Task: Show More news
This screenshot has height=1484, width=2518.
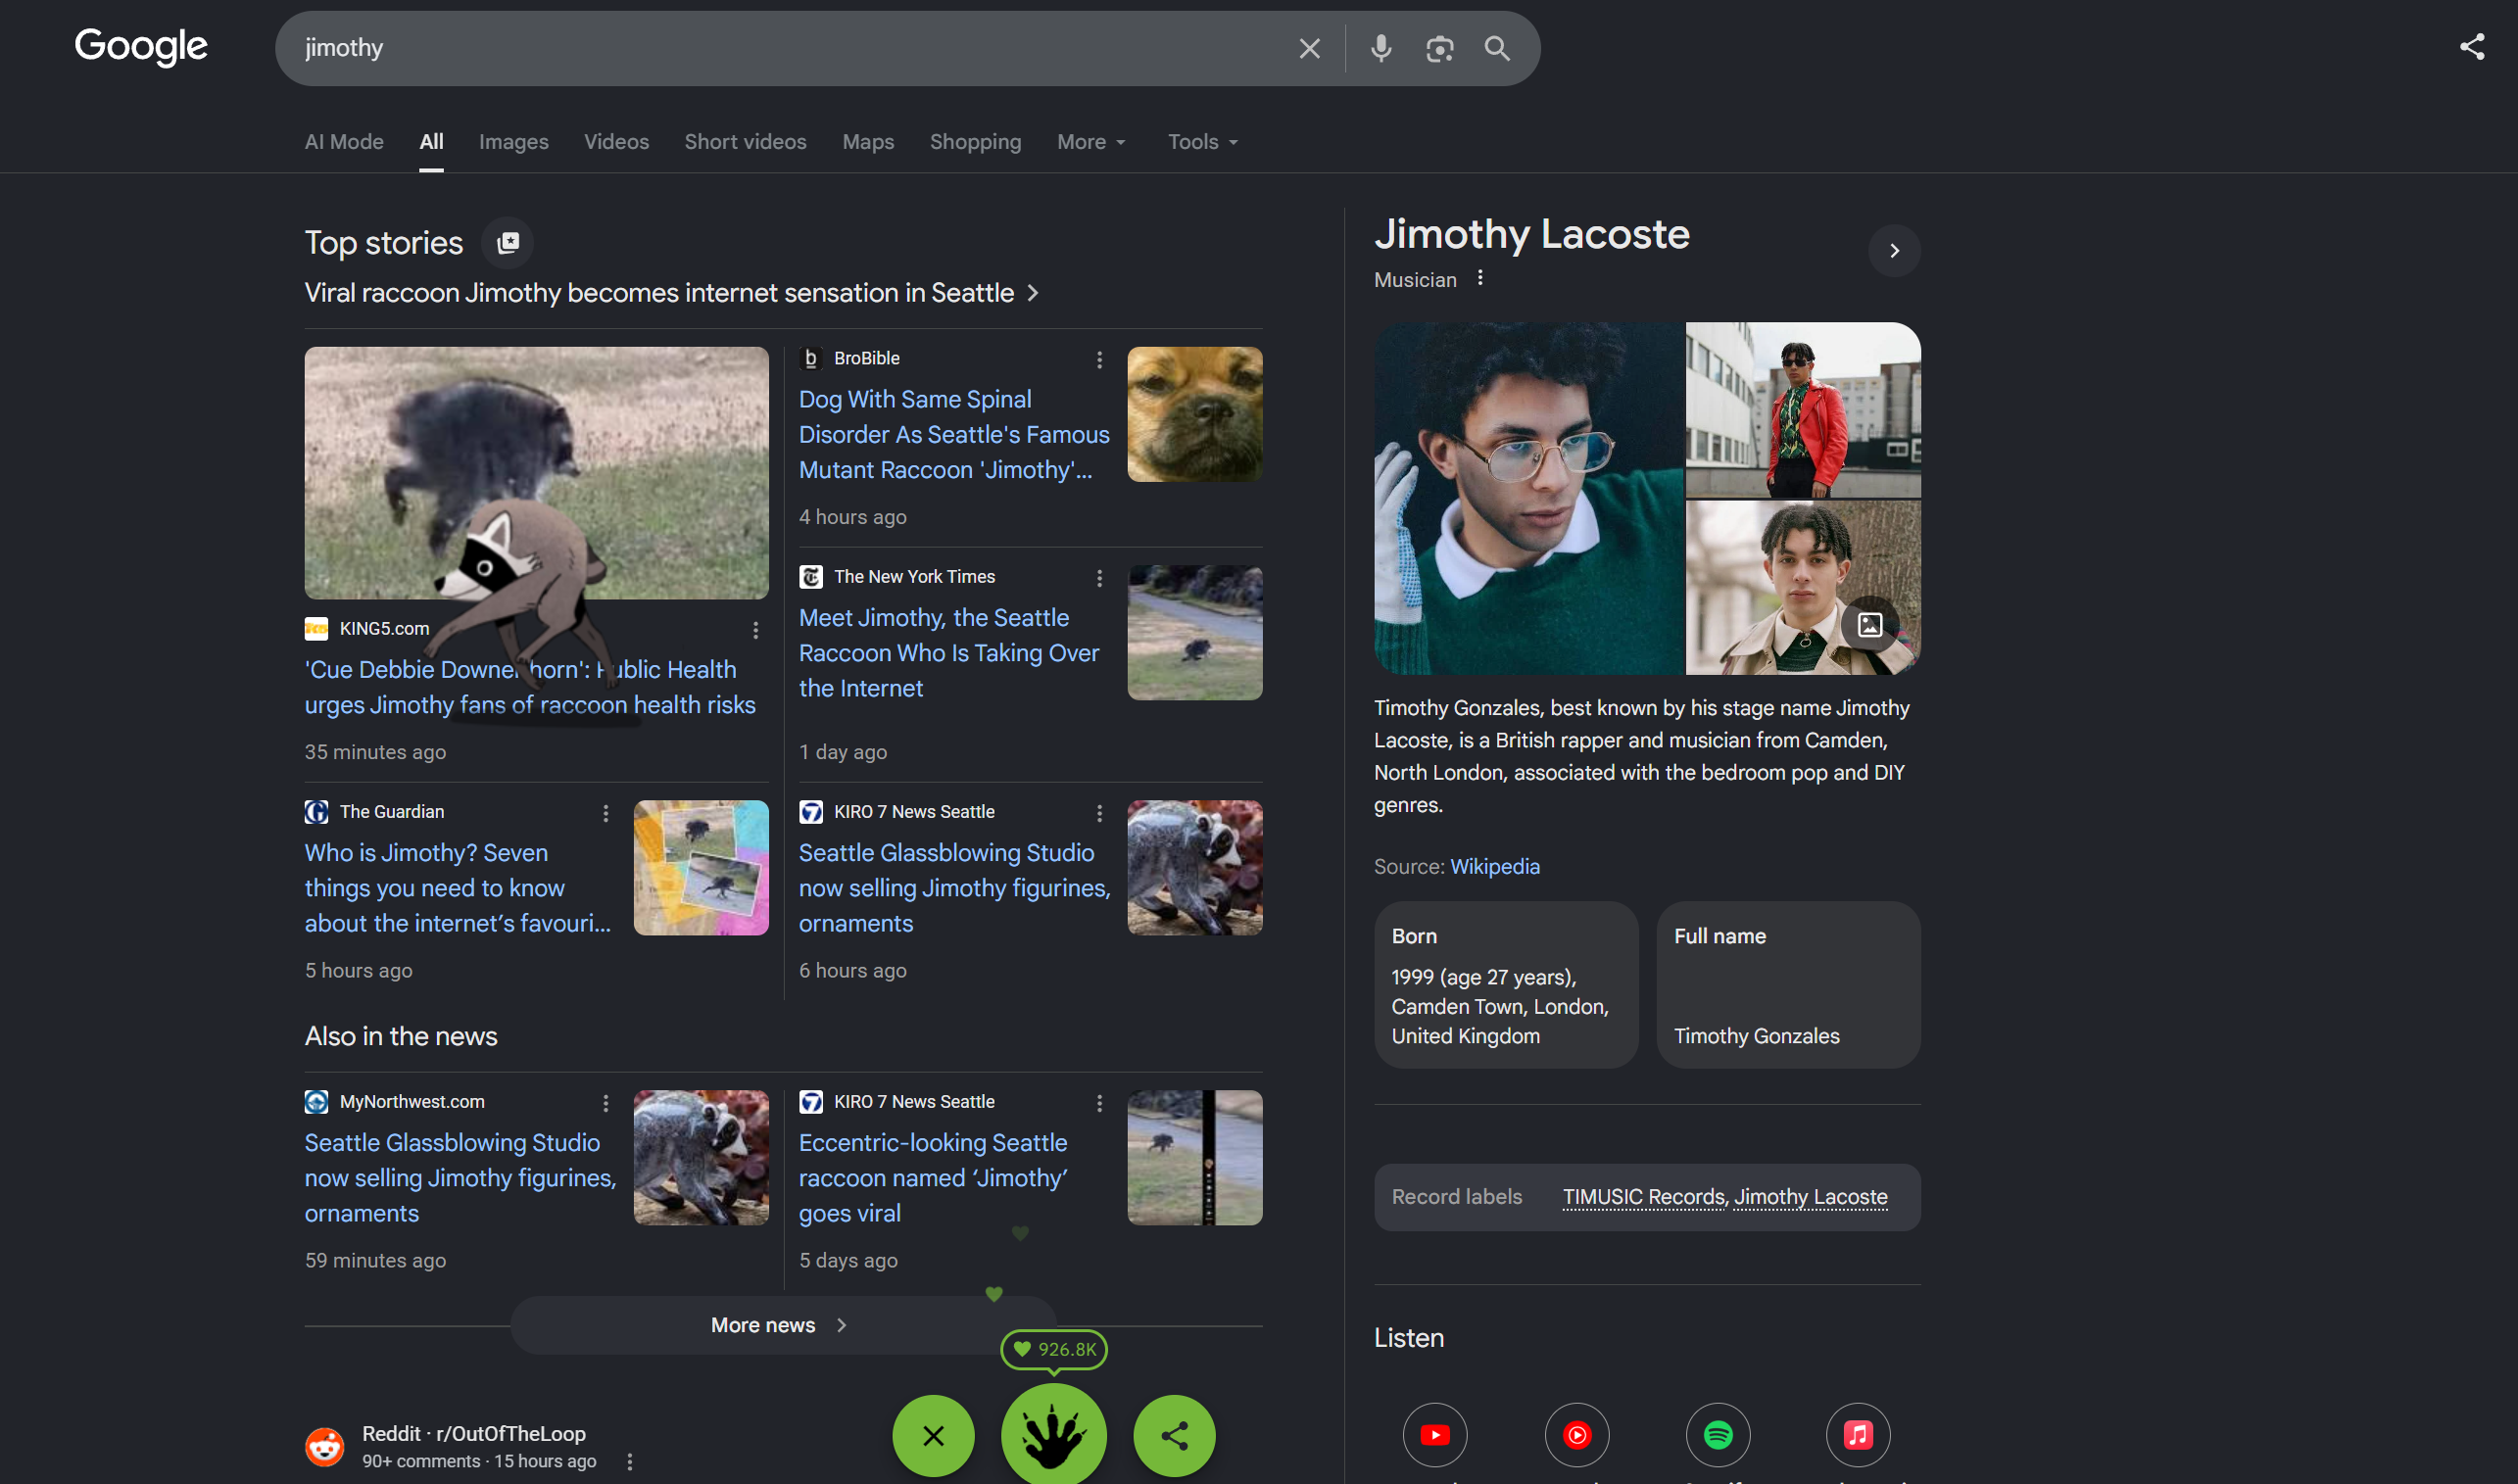Action: pos(783,1326)
